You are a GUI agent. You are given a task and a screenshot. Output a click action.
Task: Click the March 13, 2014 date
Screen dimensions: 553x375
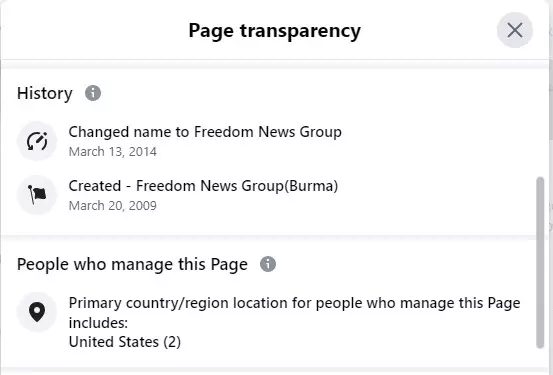point(113,152)
